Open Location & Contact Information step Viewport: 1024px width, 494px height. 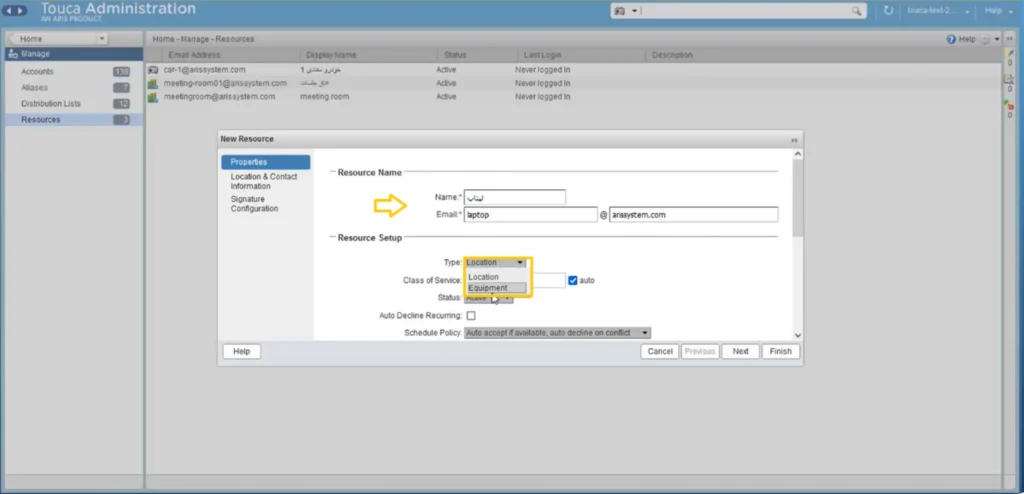[264, 181]
